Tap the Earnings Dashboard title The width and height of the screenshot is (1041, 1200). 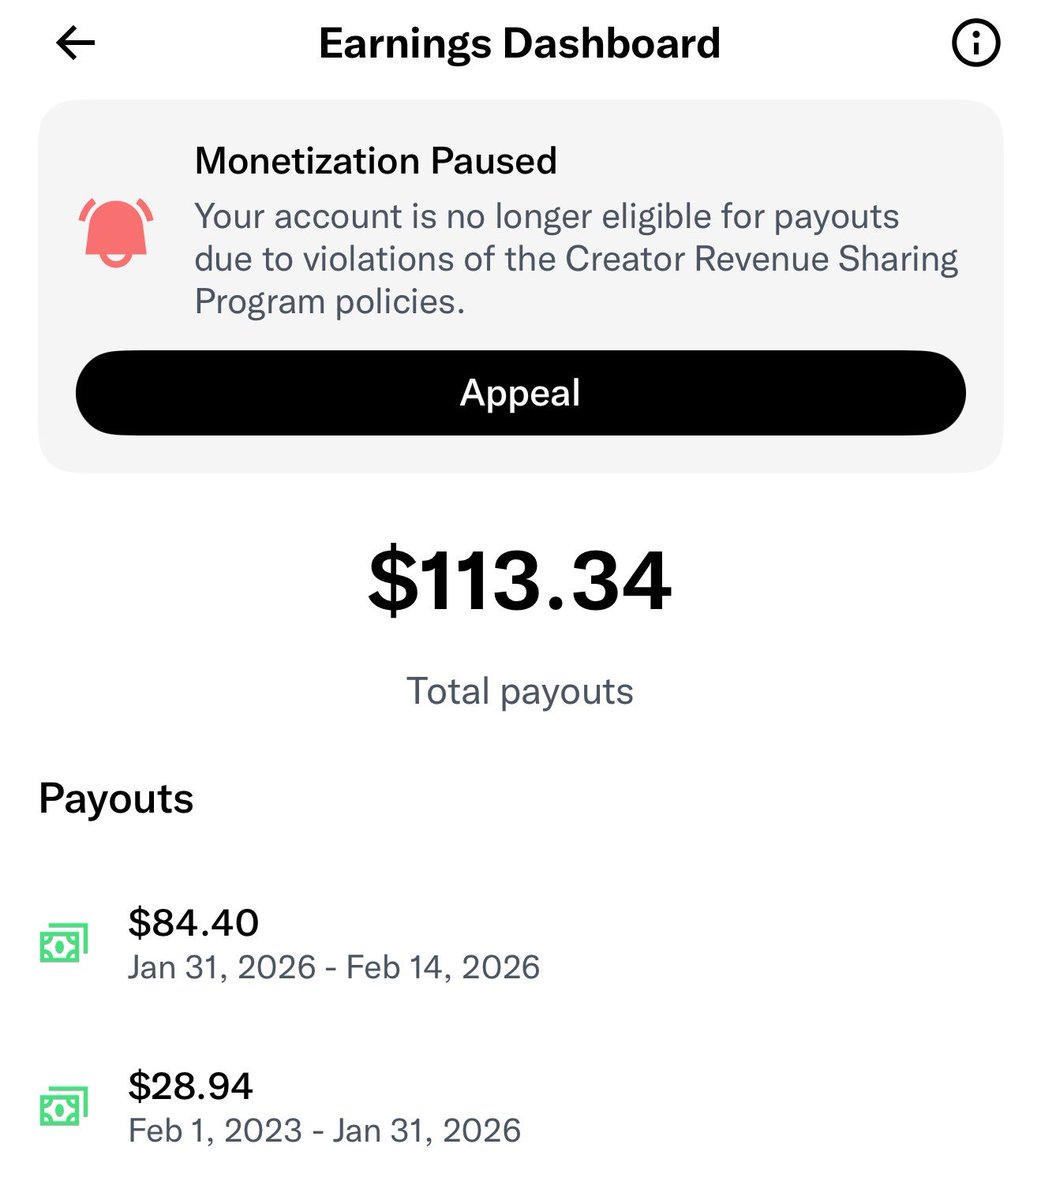point(519,44)
